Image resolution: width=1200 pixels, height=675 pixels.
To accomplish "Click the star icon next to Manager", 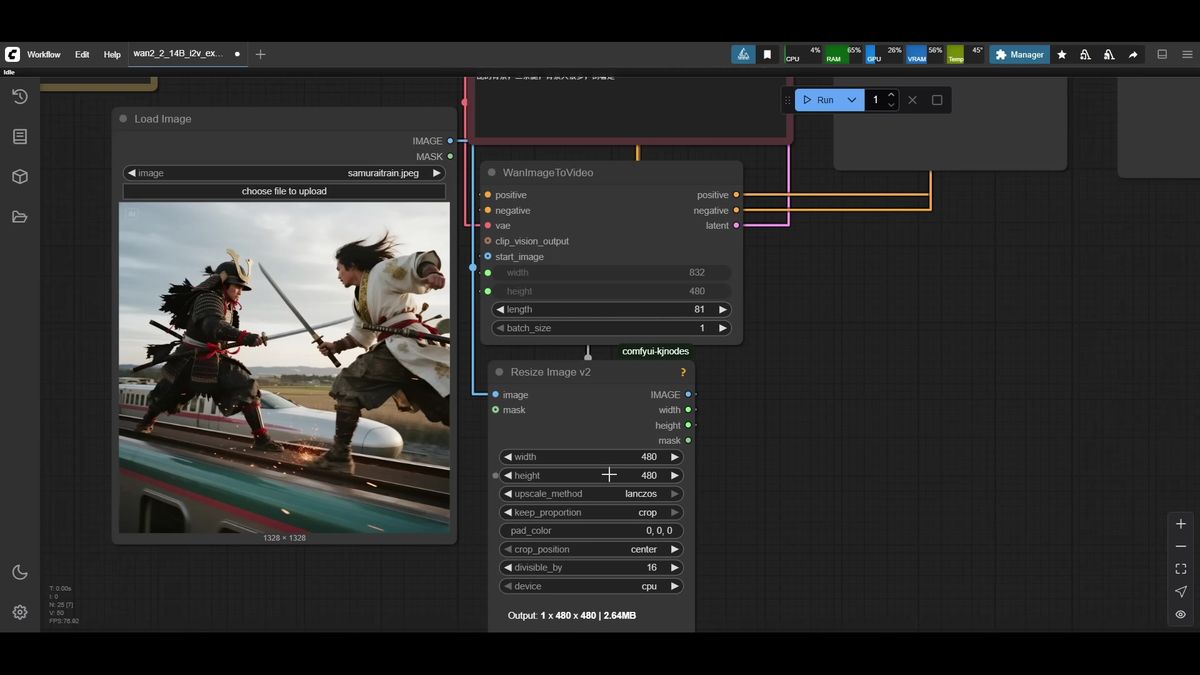I will click(x=1061, y=54).
